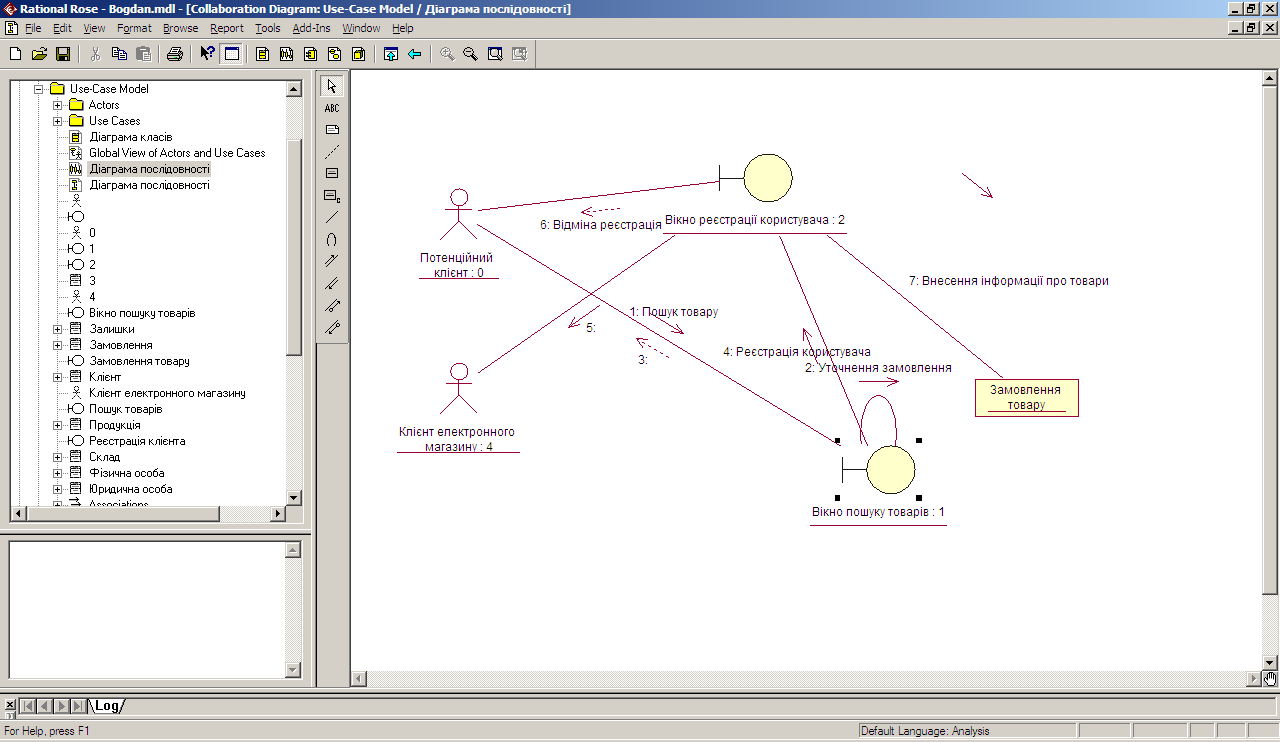Select the Class Instance tool

(x=332, y=195)
